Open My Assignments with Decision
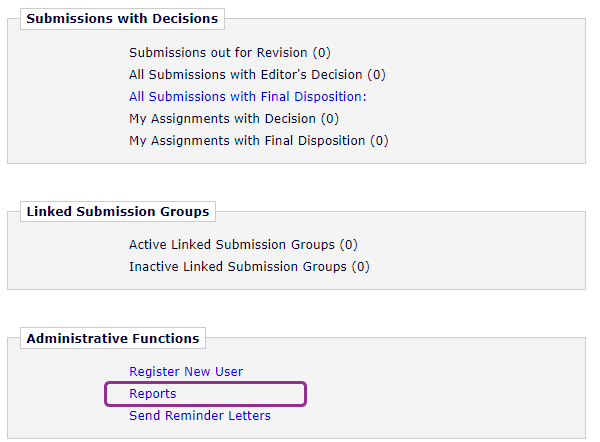The height and width of the screenshot is (442, 600). click(x=222, y=119)
